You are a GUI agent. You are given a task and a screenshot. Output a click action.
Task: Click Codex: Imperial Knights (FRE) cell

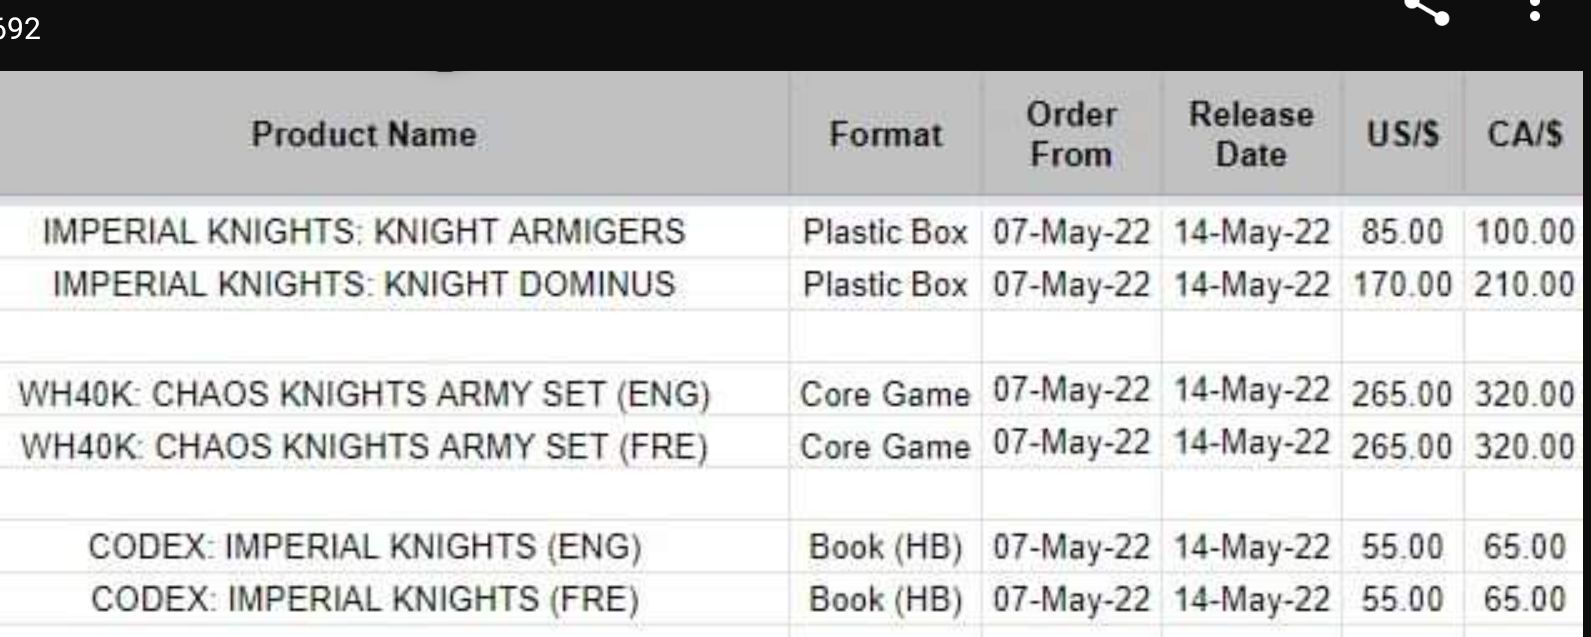click(364, 599)
